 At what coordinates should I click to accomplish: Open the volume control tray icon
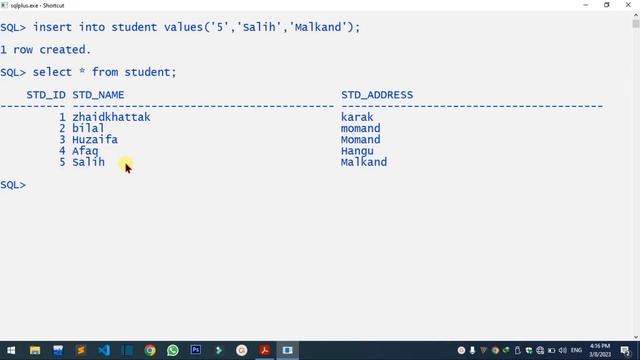tap(562, 350)
